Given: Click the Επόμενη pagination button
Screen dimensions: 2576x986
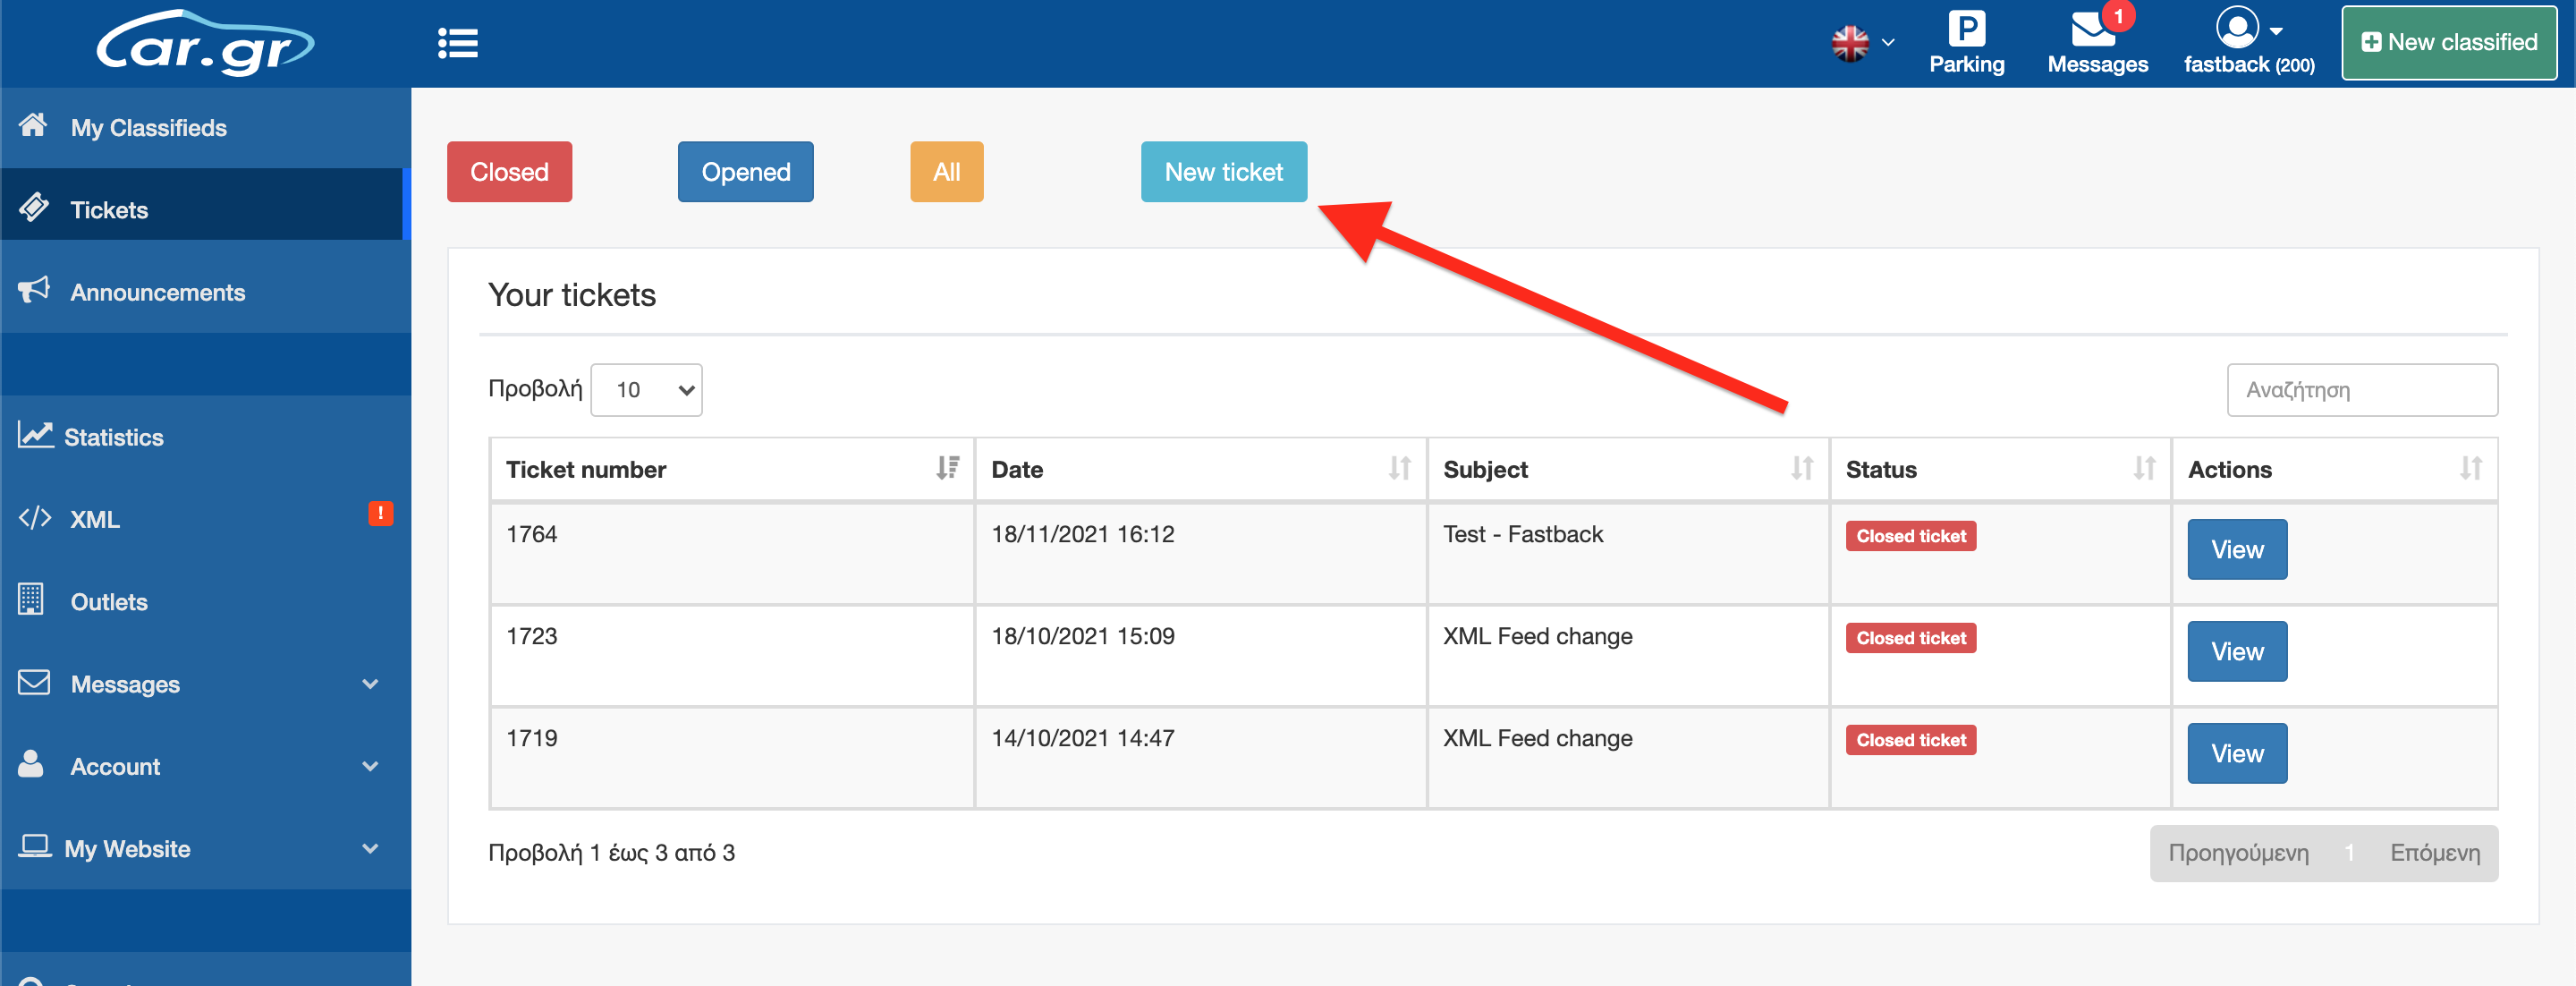Looking at the screenshot, I should [x=2435, y=853].
